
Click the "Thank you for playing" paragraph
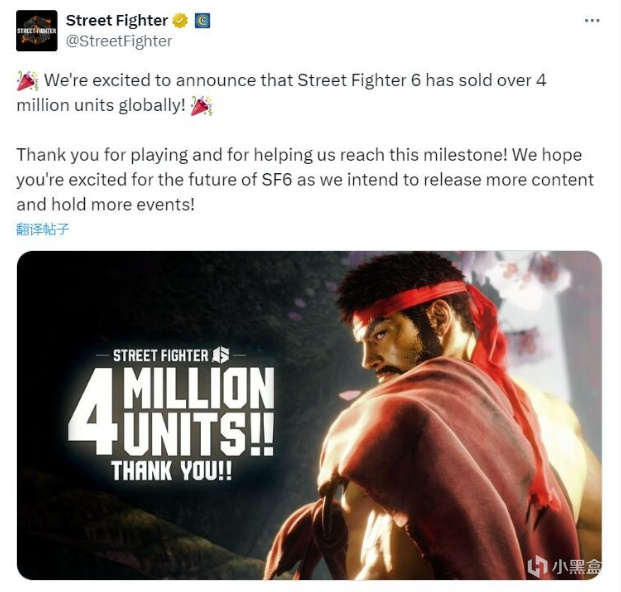pyautogui.click(x=305, y=179)
